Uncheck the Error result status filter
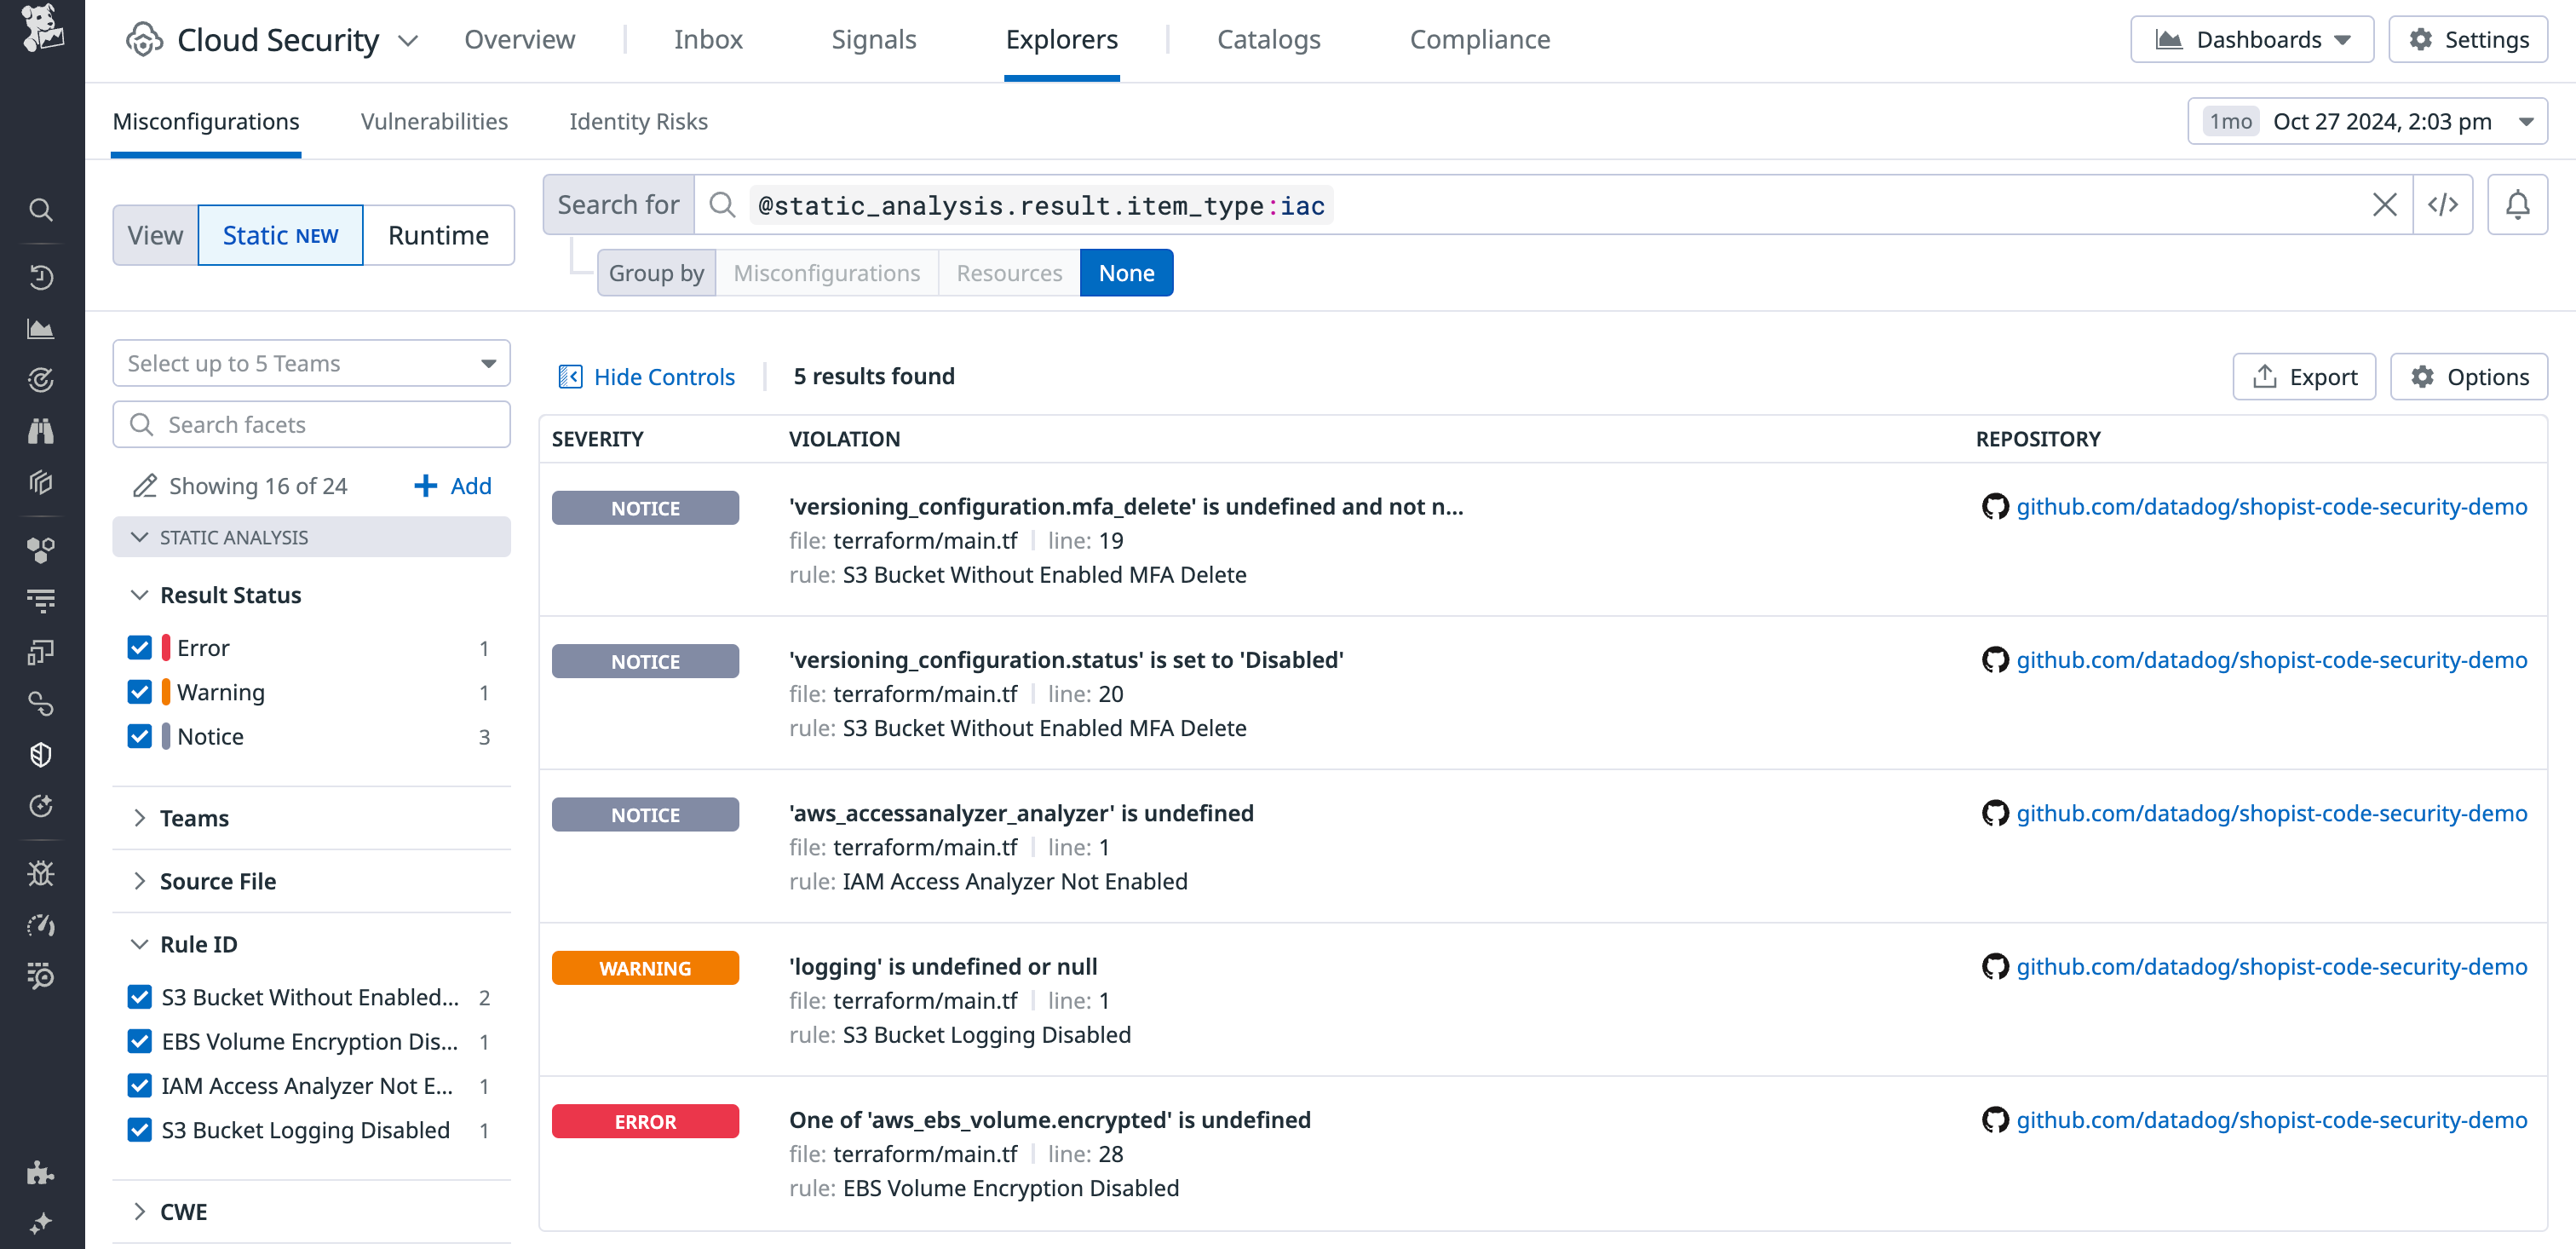2576x1249 pixels. [140, 647]
